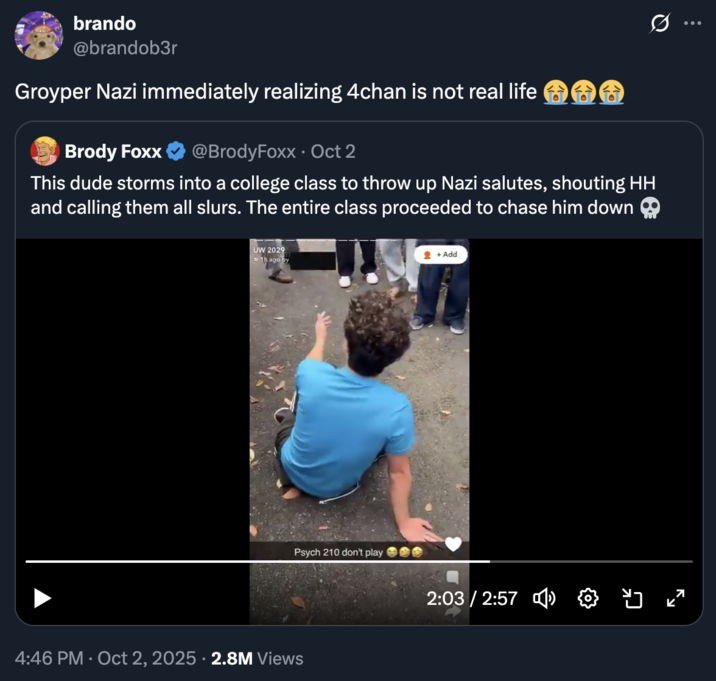Open Brody Foxx's avatar in quoted post
The height and width of the screenshot is (681, 716).
coord(45,151)
